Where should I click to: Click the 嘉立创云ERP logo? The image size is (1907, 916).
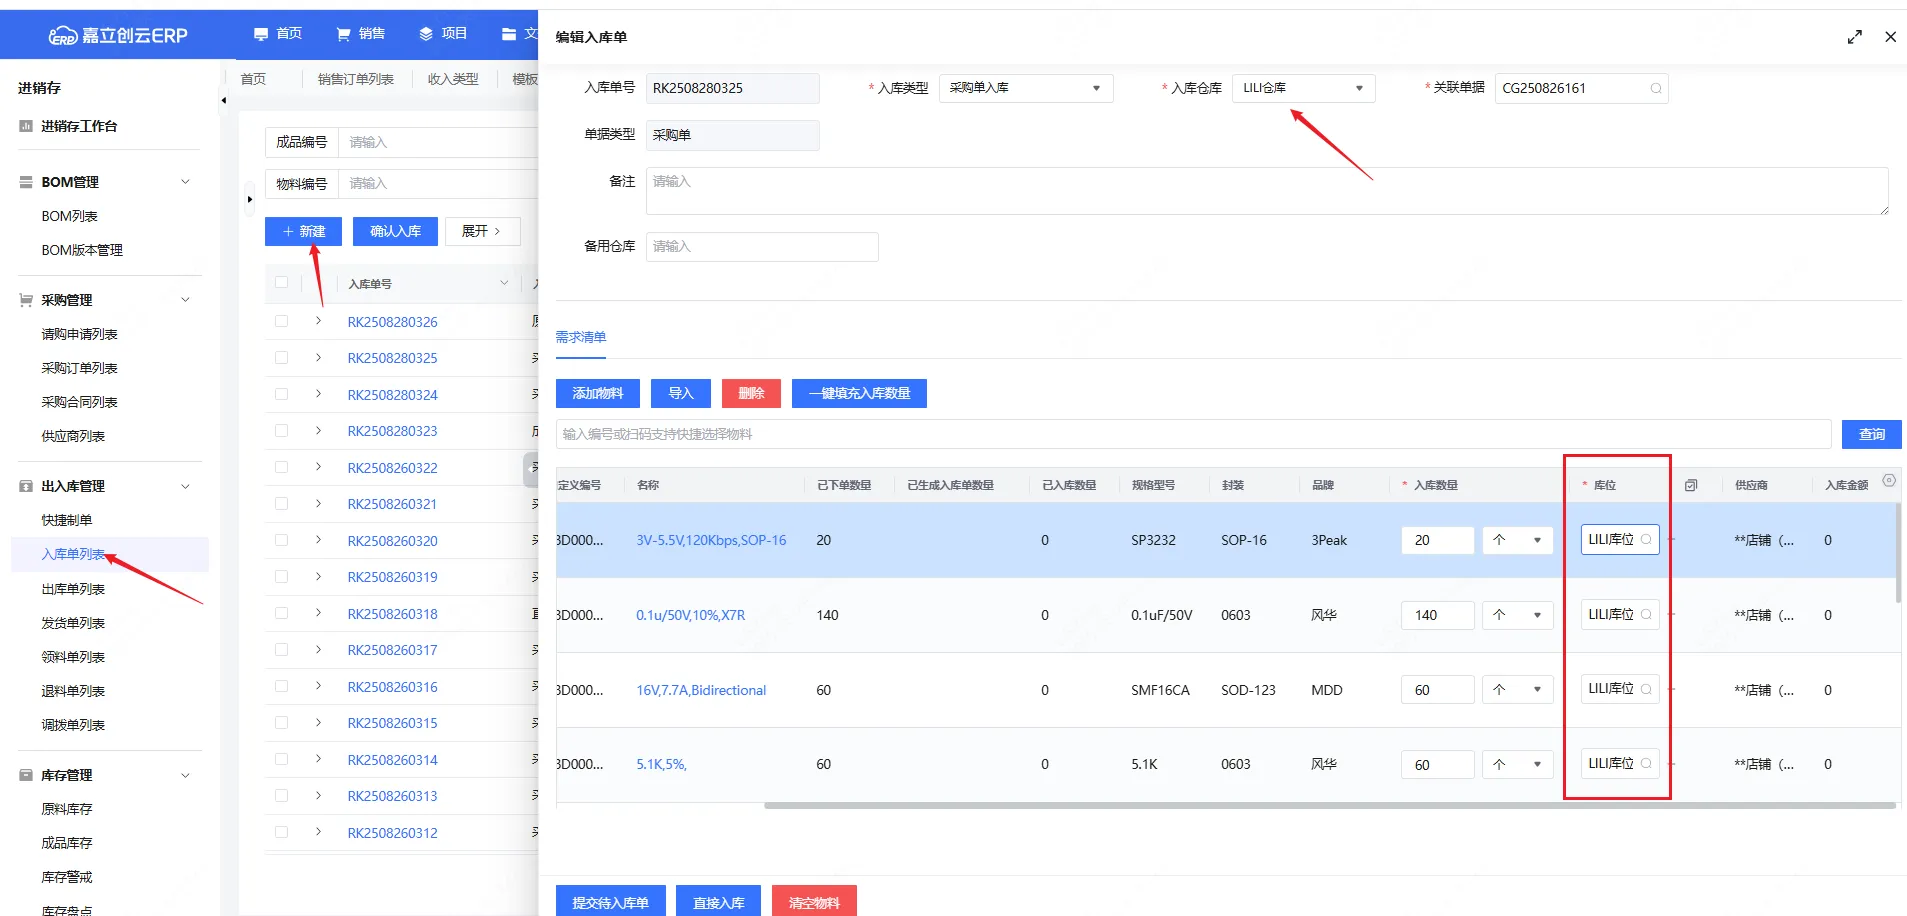118,35
